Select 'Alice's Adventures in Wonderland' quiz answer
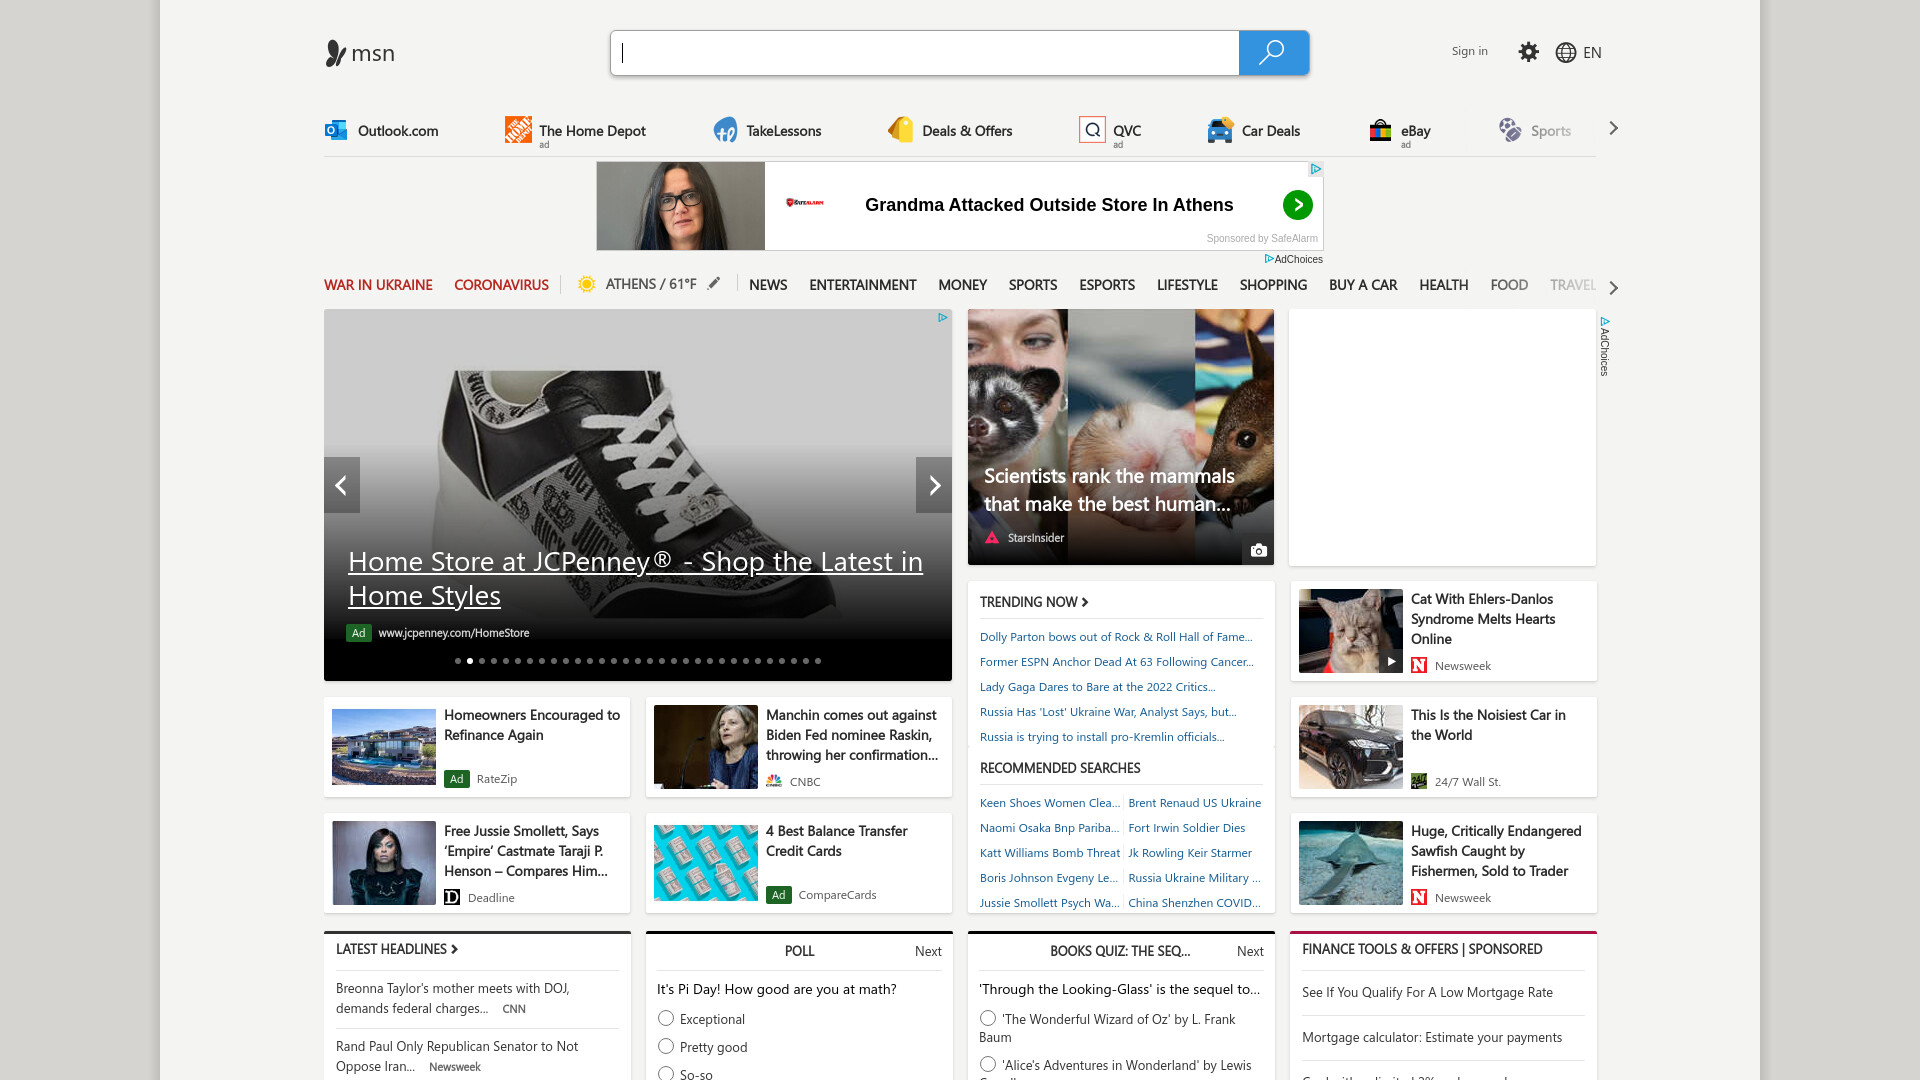 tap(988, 1064)
